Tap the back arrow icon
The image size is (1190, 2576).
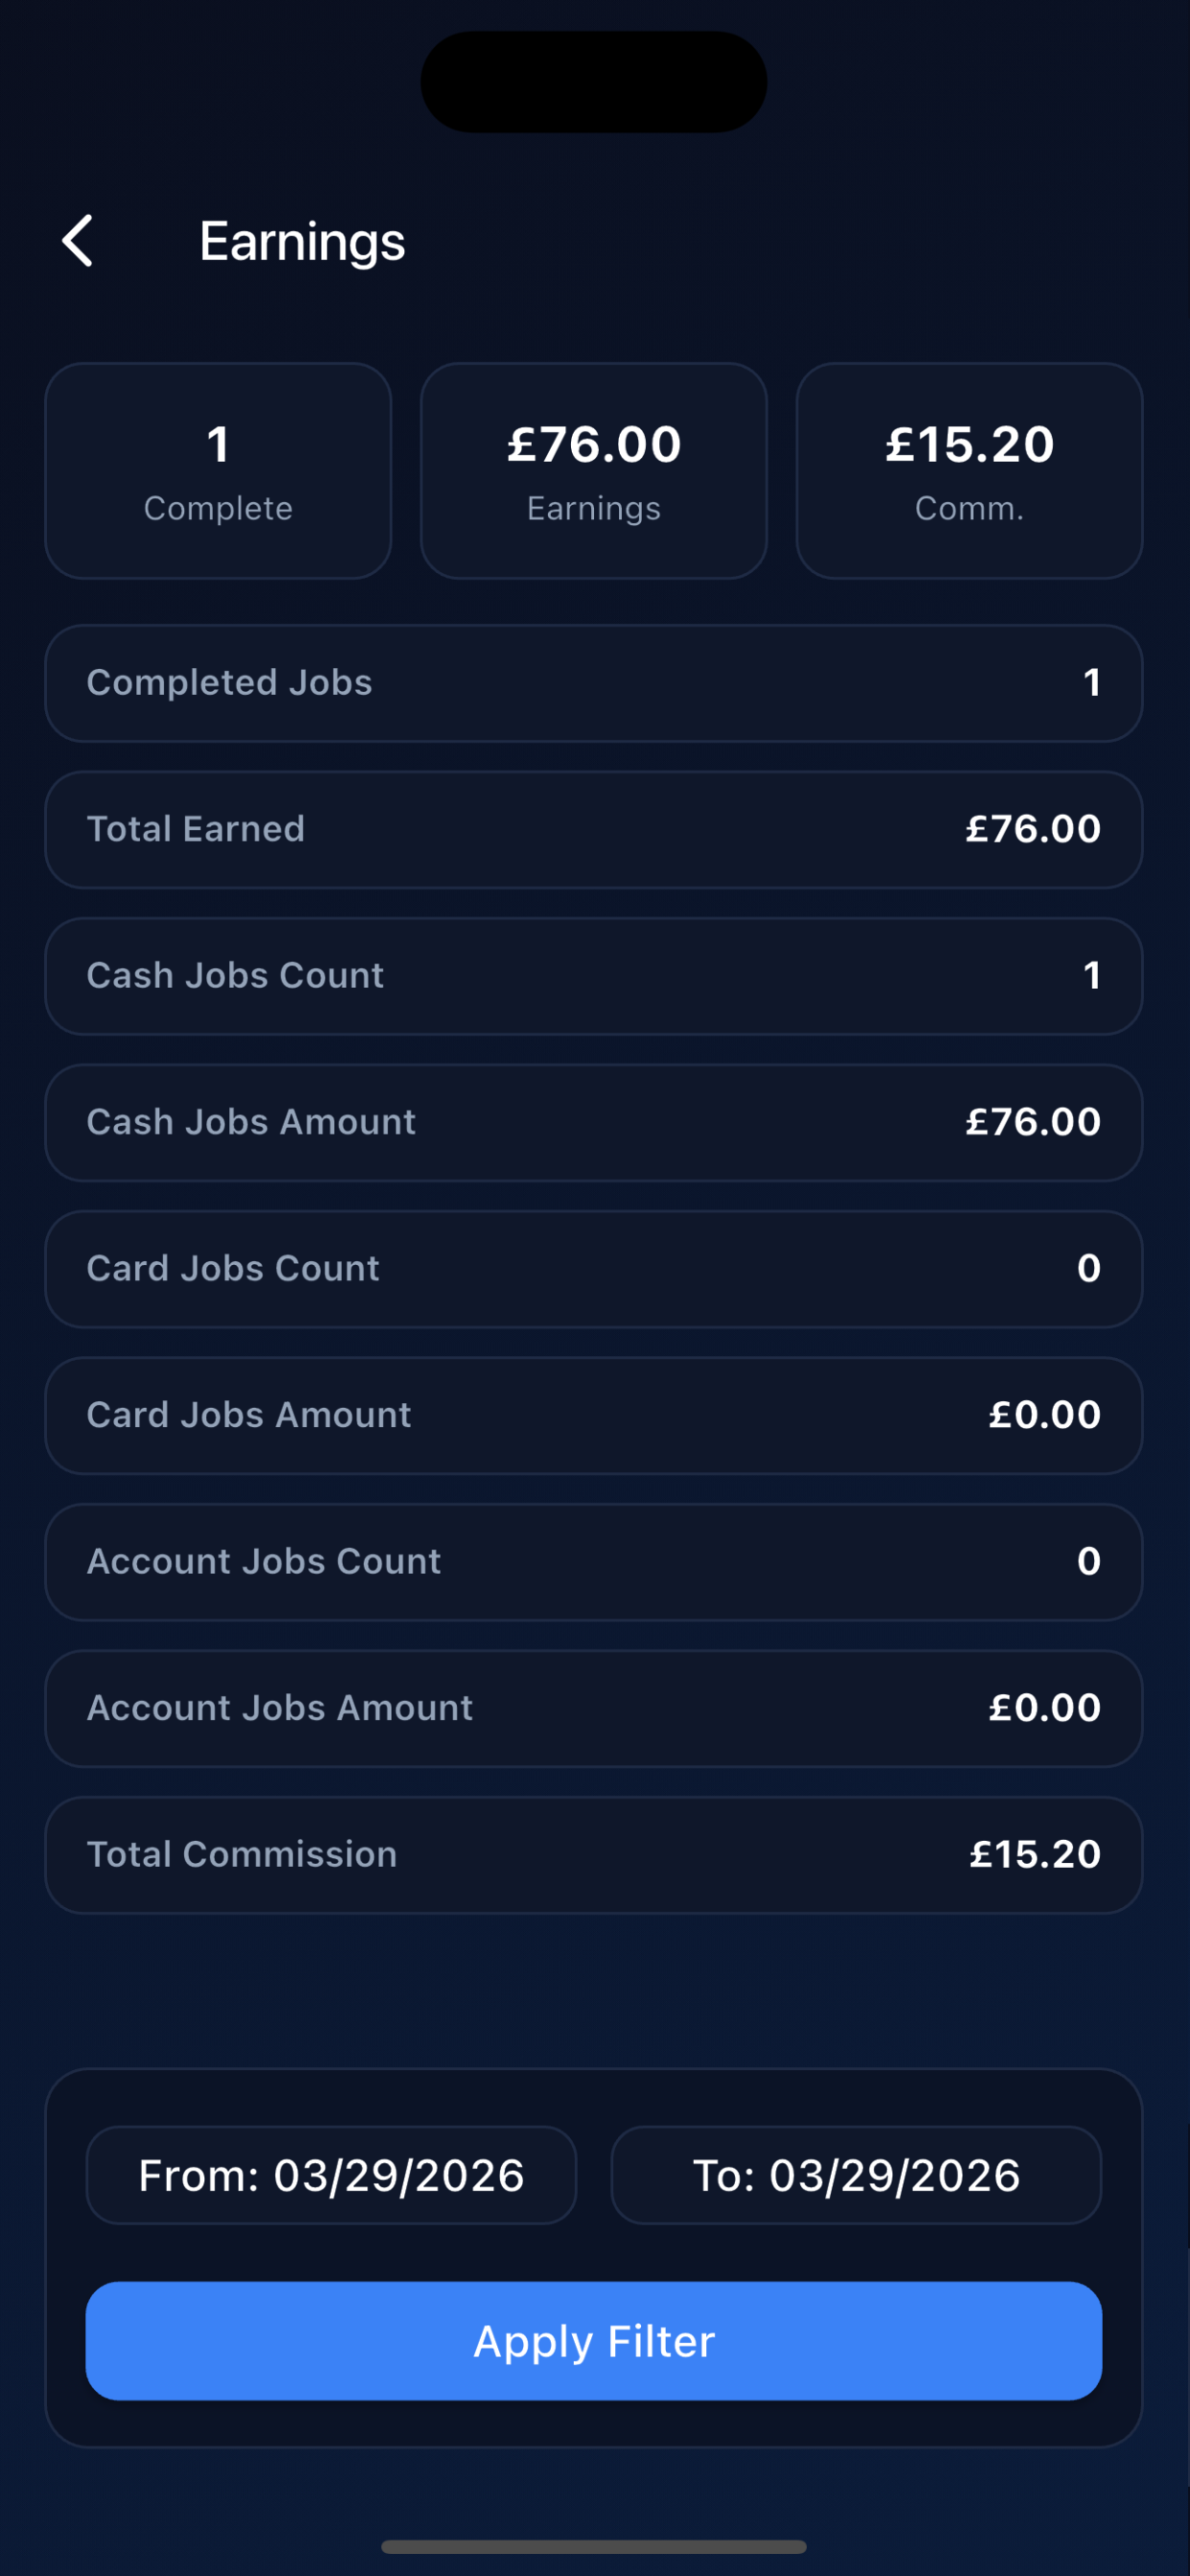(77, 241)
